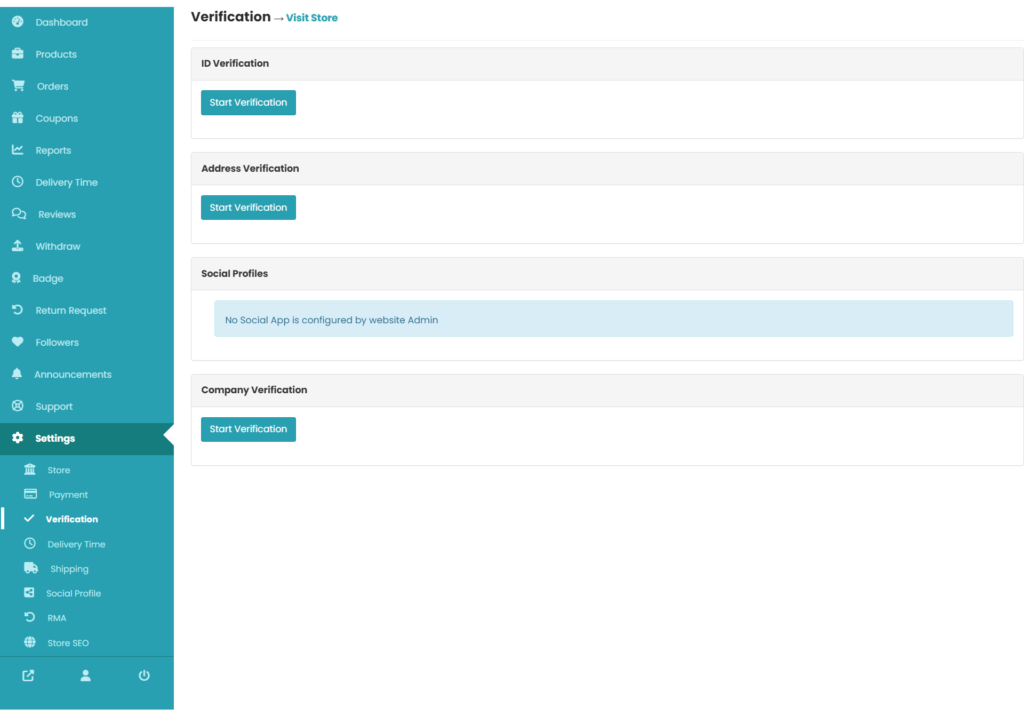Start Verification under Address Verification

[x=248, y=208]
